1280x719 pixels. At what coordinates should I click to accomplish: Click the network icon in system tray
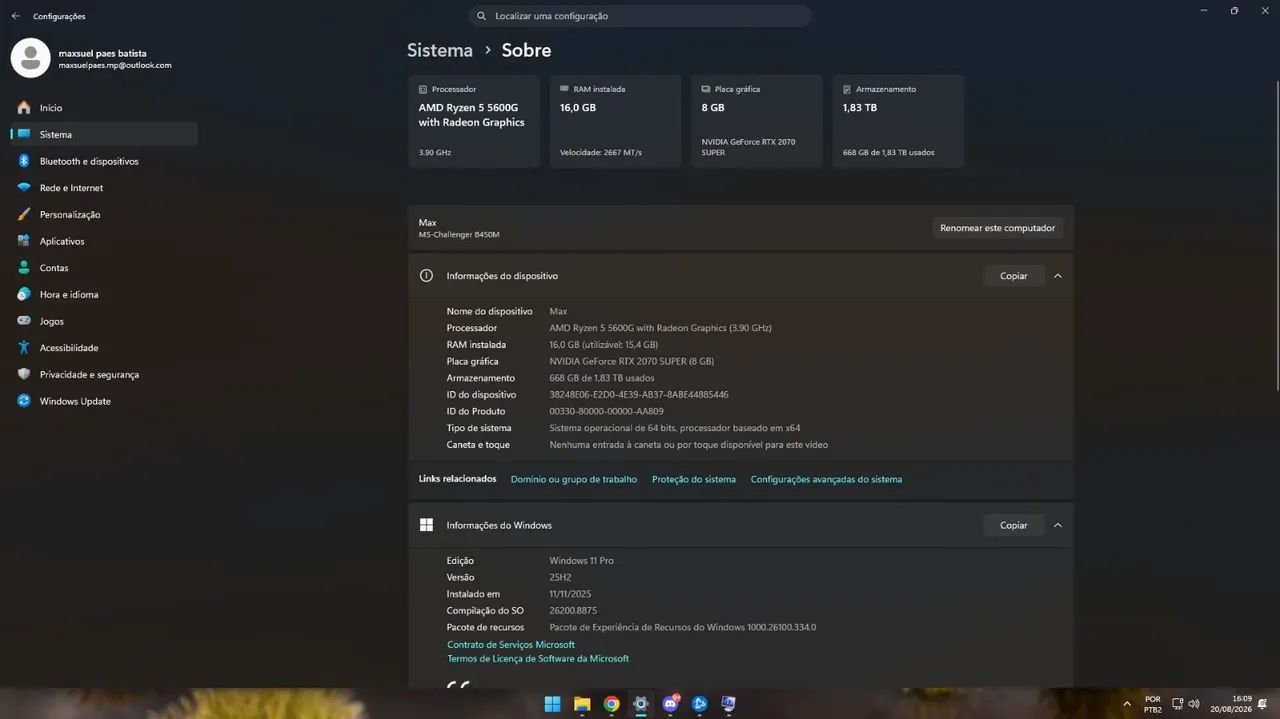[1177, 704]
